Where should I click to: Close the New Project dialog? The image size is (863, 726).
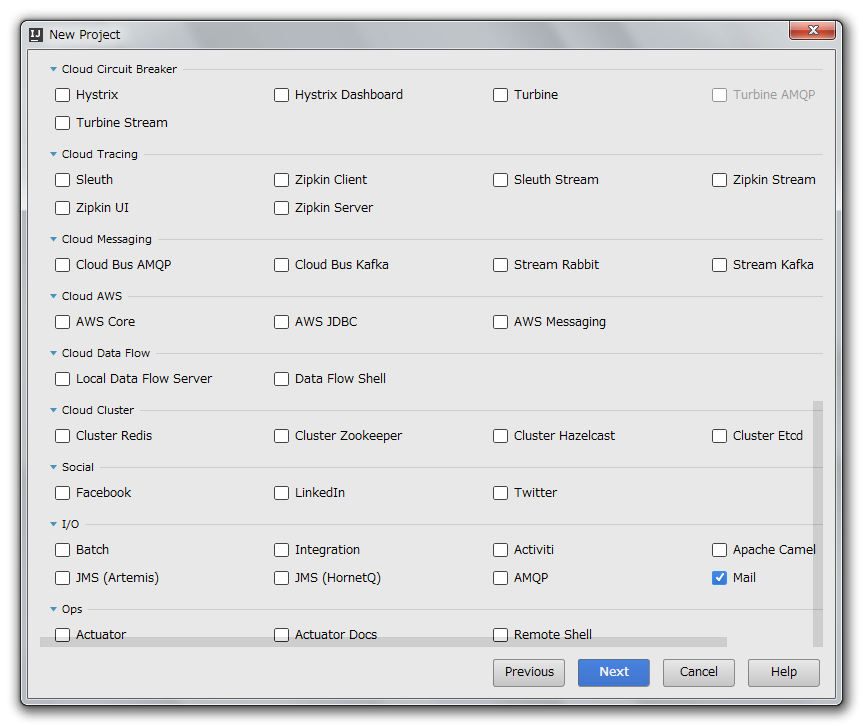coord(812,30)
